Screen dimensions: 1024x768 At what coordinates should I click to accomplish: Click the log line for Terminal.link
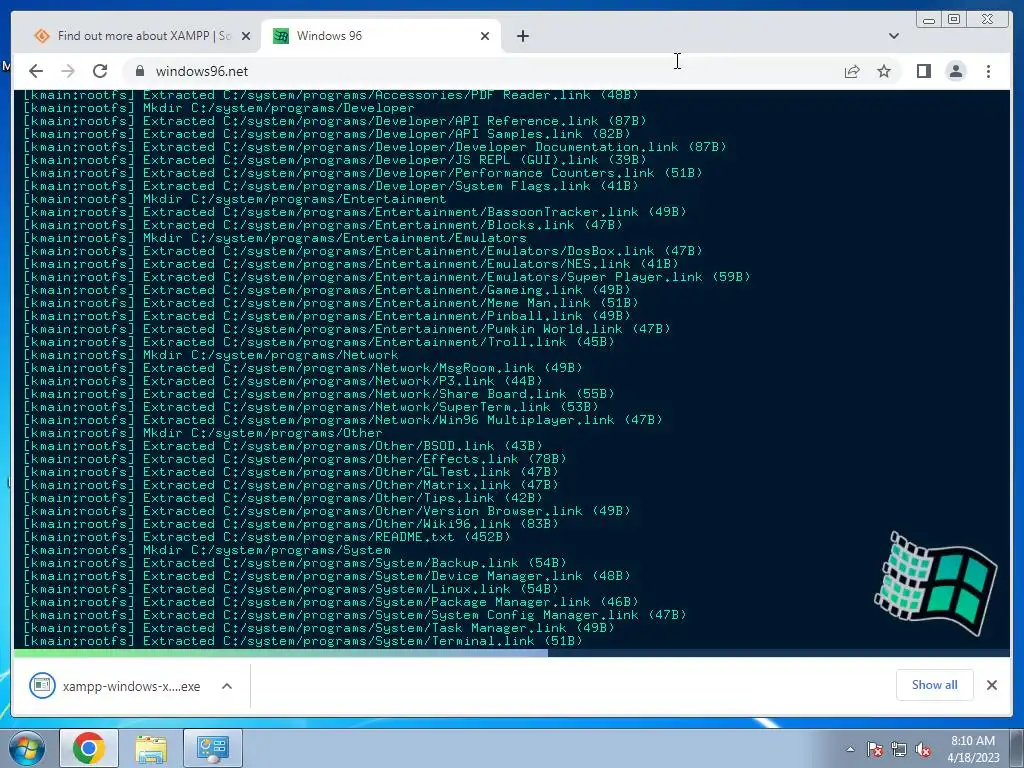tap(302, 641)
